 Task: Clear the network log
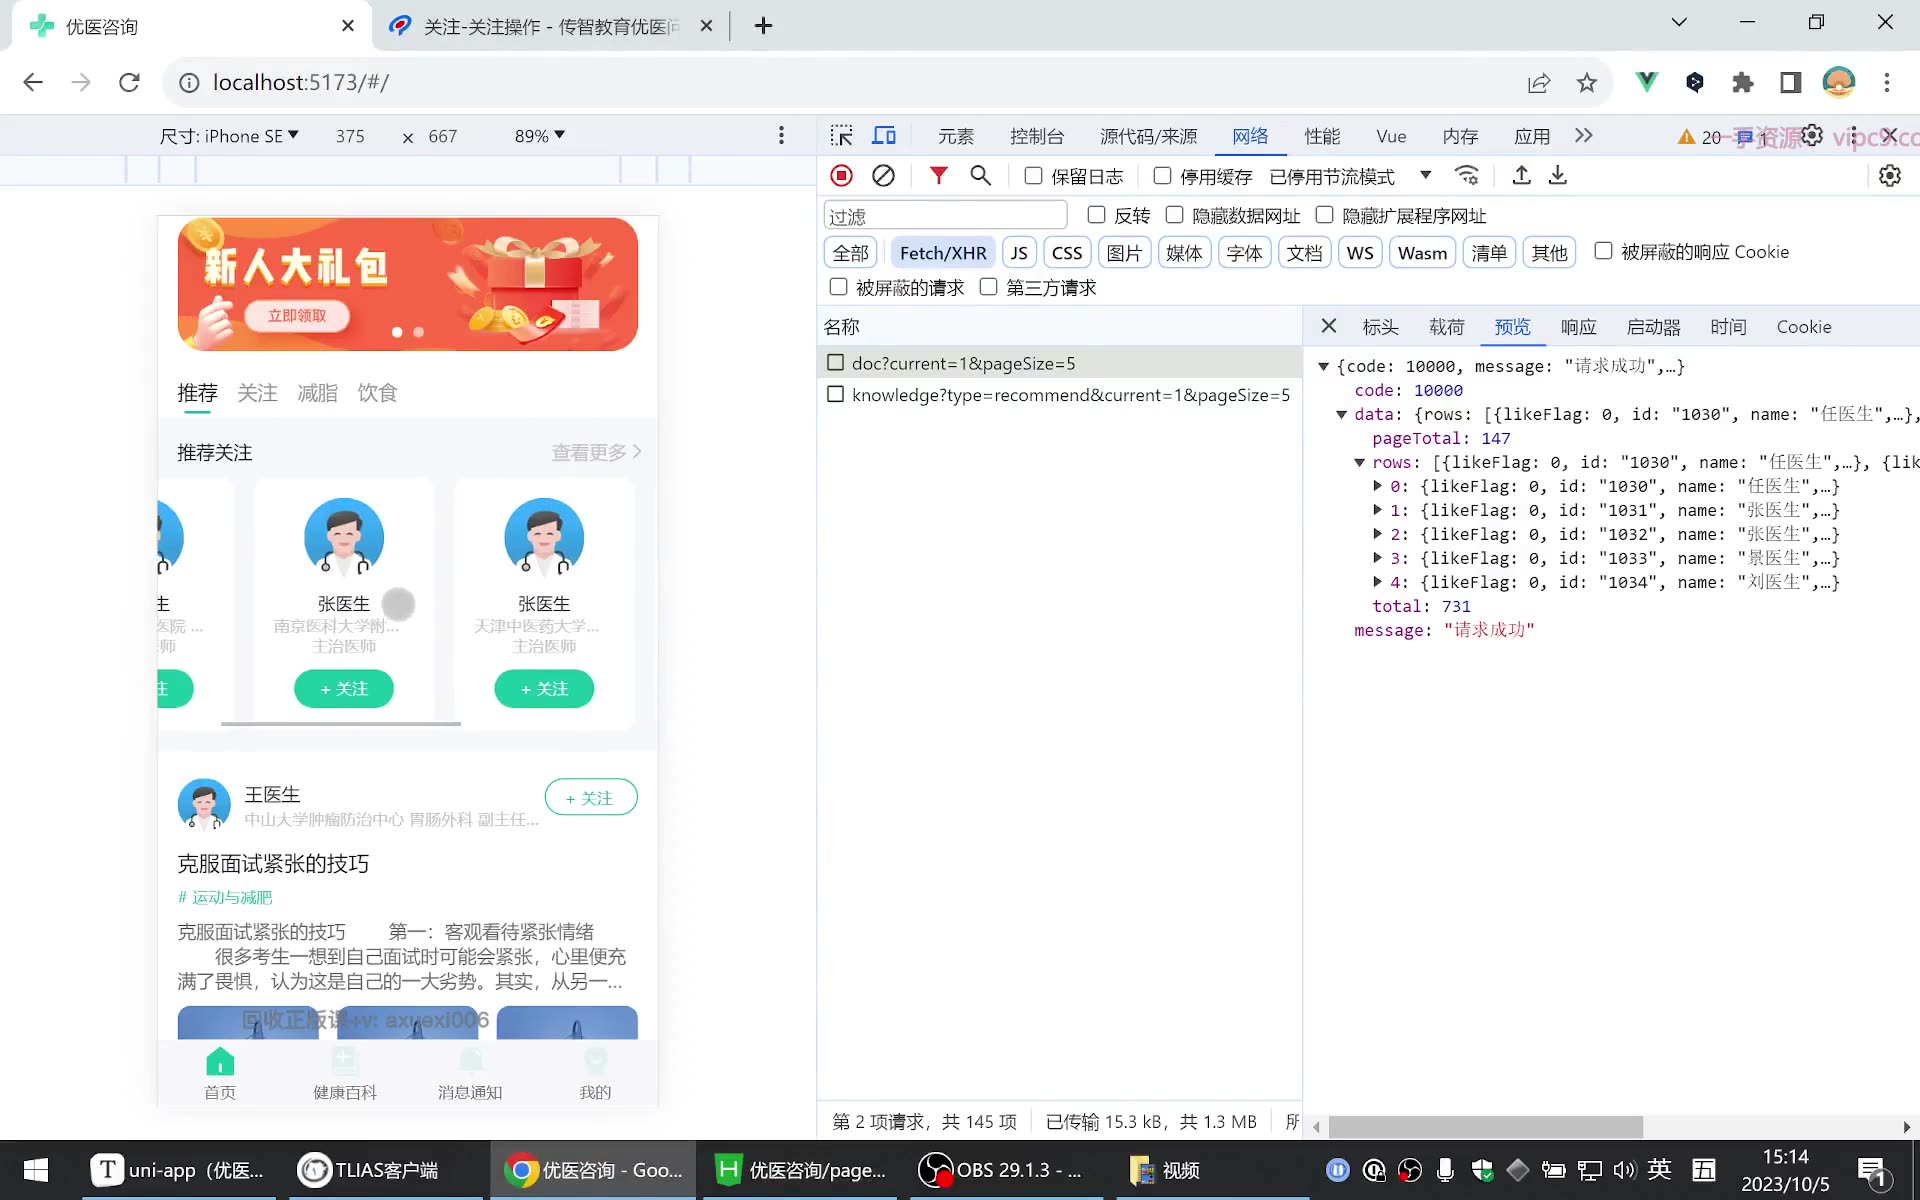point(883,176)
